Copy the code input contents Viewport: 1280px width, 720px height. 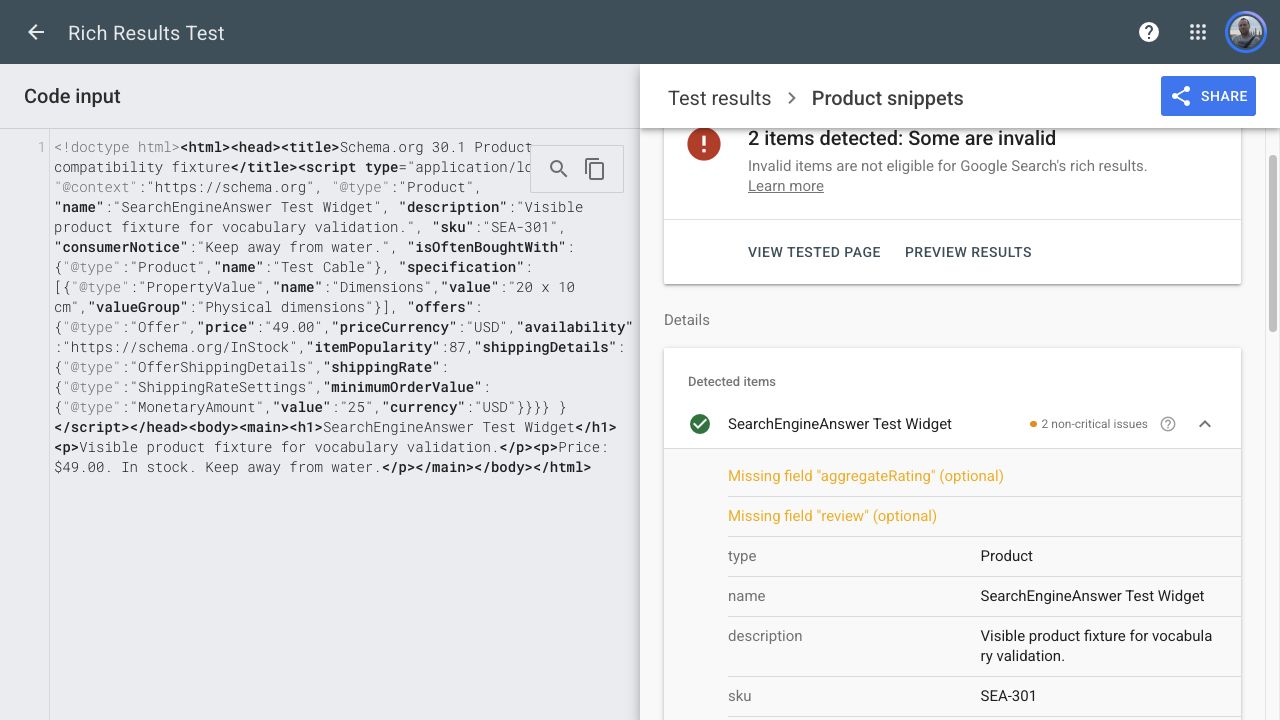tap(595, 169)
